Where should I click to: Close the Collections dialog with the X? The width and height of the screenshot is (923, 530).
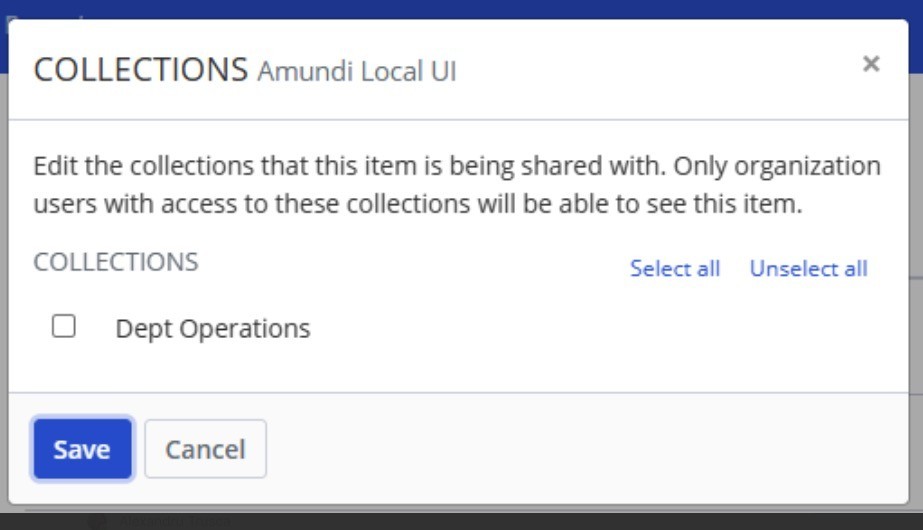[x=871, y=64]
